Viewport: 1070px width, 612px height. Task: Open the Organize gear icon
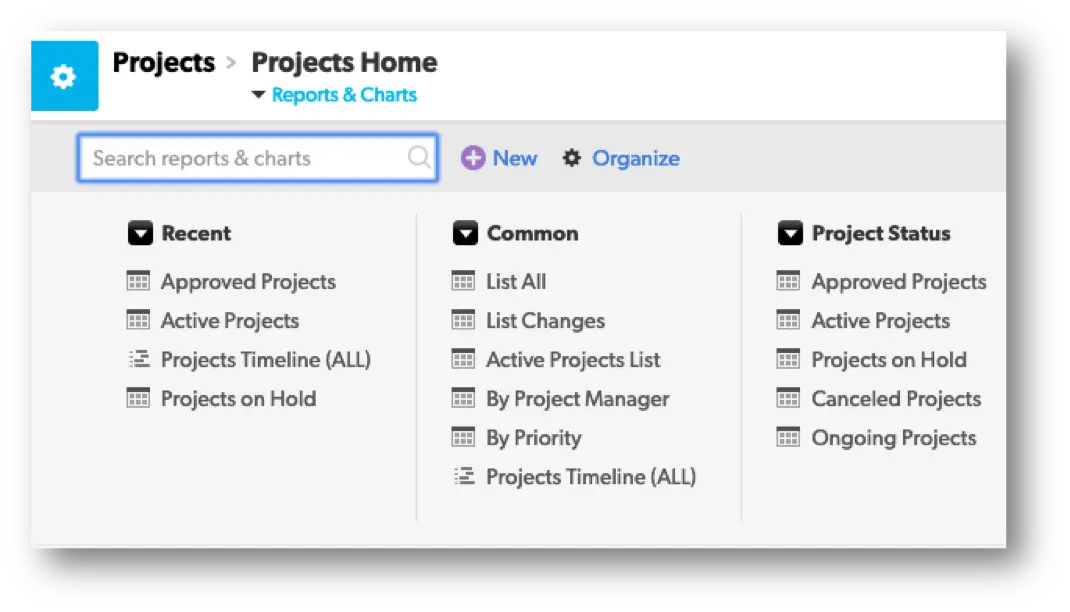coord(571,157)
